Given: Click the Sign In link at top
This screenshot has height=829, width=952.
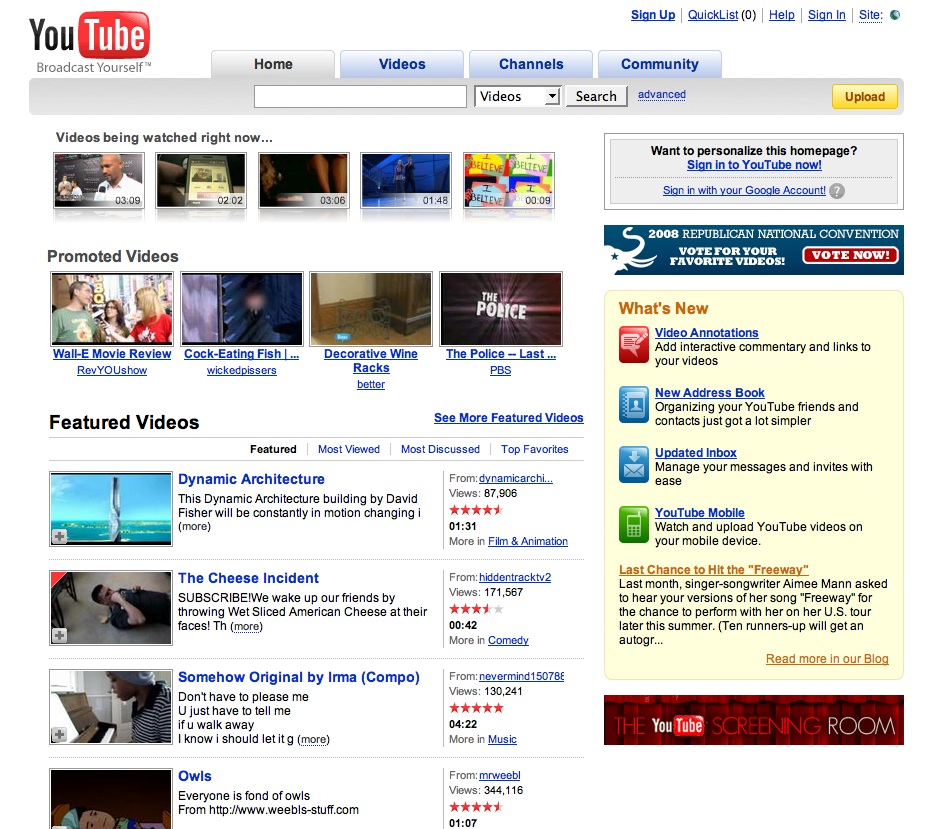Looking at the screenshot, I should 826,15.
